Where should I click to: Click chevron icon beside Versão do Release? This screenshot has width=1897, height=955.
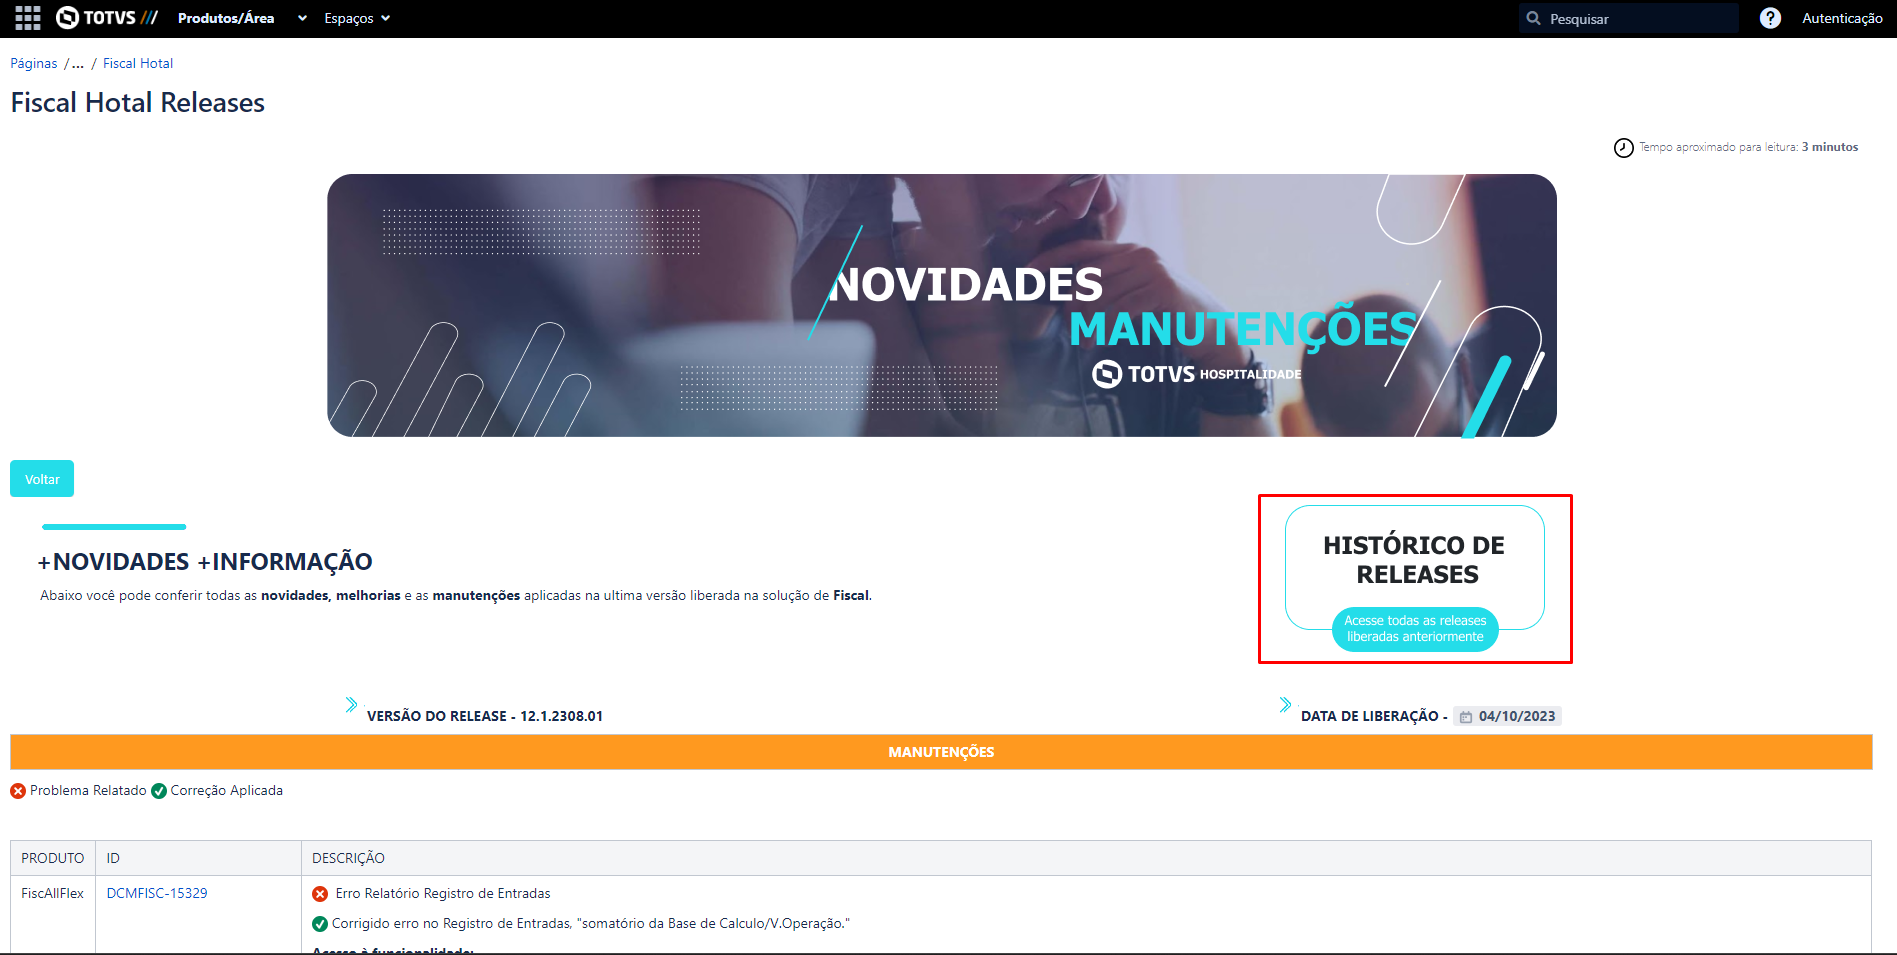[x=351, y=705]
